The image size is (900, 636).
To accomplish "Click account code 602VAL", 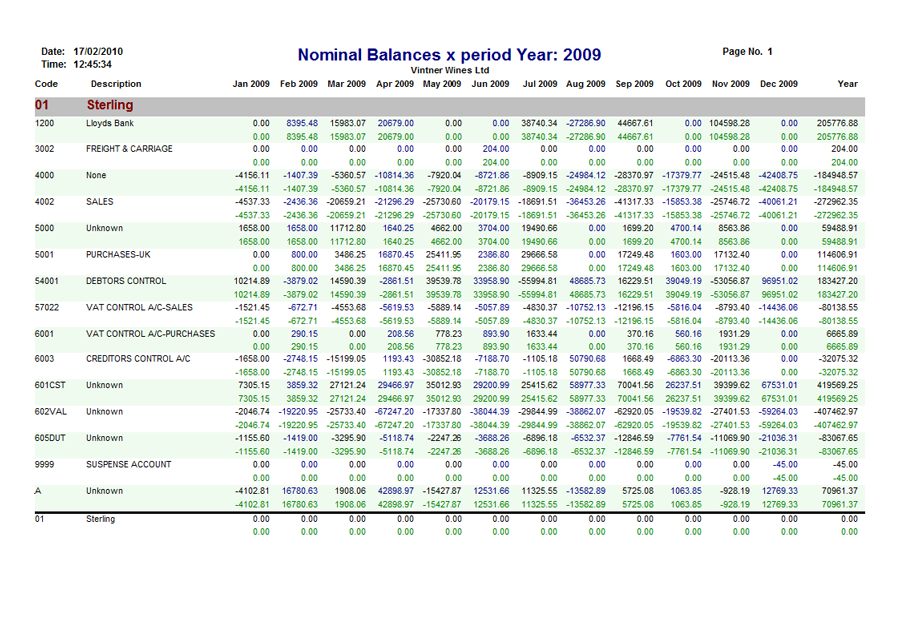I will (x=51, y=412).
